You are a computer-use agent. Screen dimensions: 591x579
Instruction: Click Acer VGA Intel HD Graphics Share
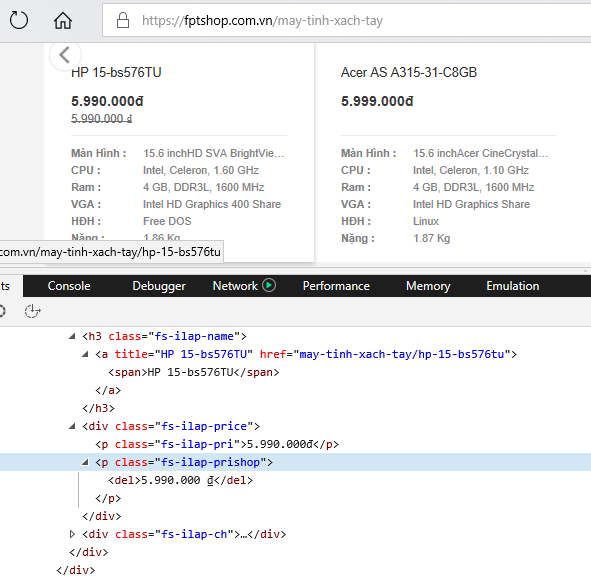471,204
